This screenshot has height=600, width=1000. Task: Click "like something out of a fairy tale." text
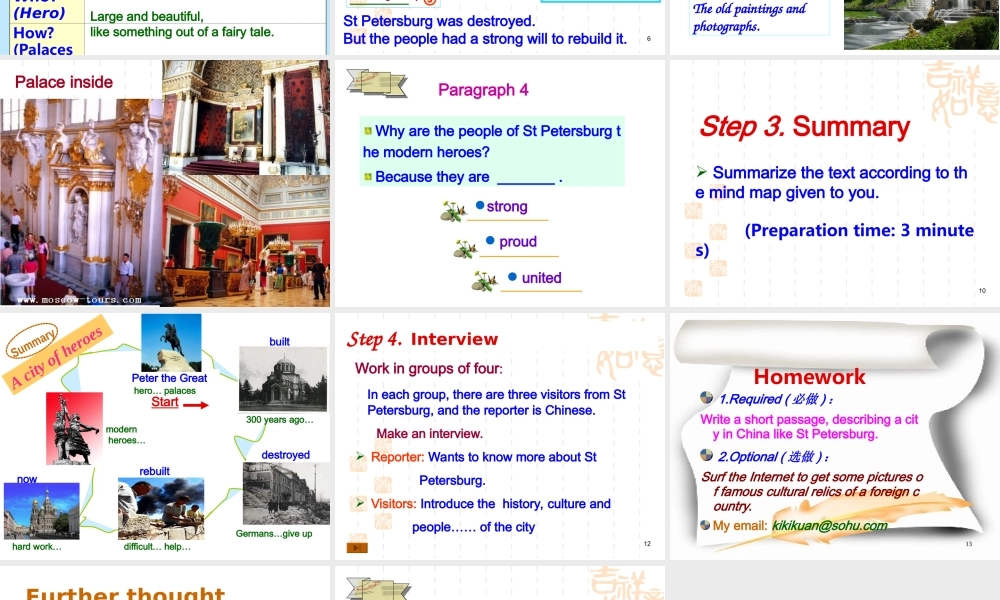(182, 32)
